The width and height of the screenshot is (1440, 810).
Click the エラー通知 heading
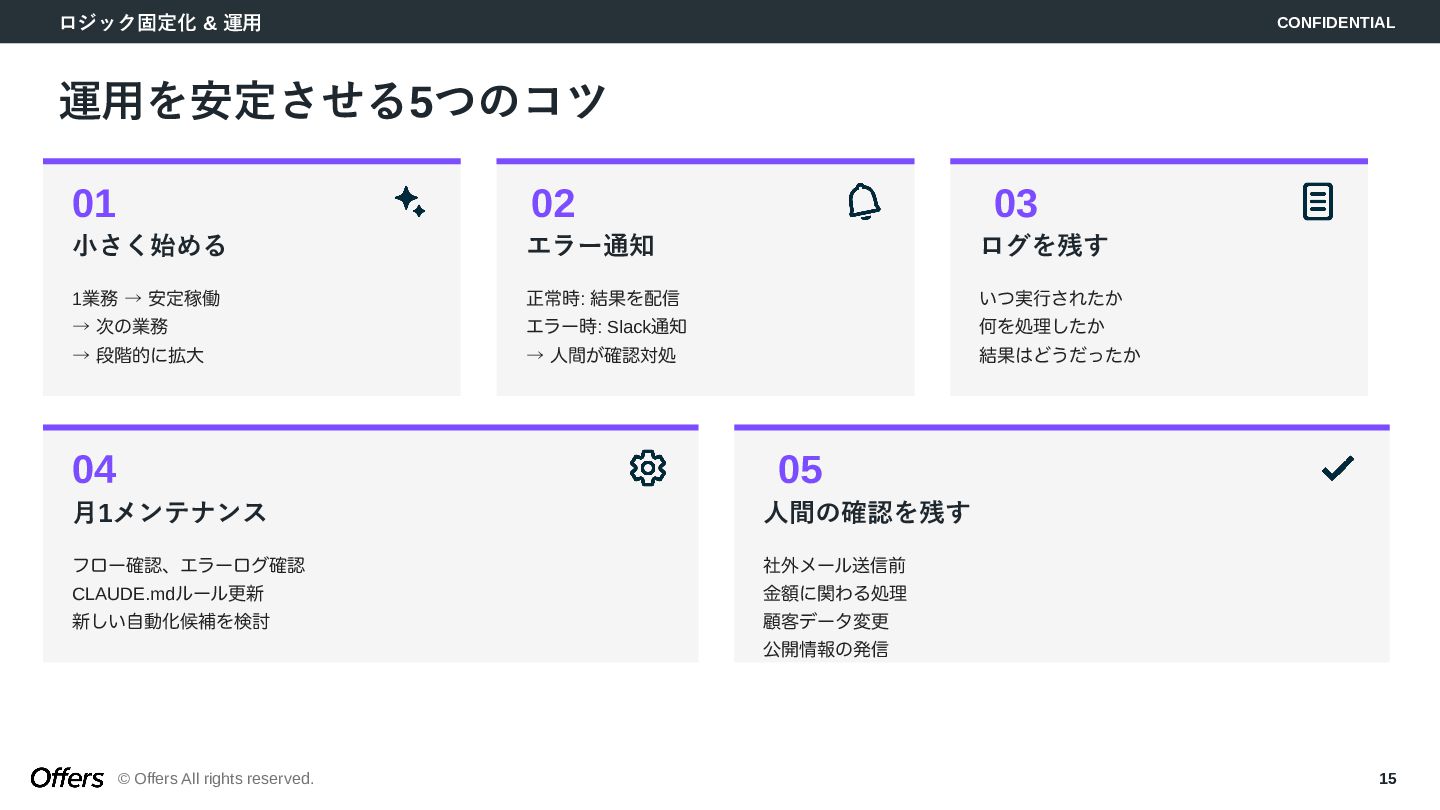point(590,246)
